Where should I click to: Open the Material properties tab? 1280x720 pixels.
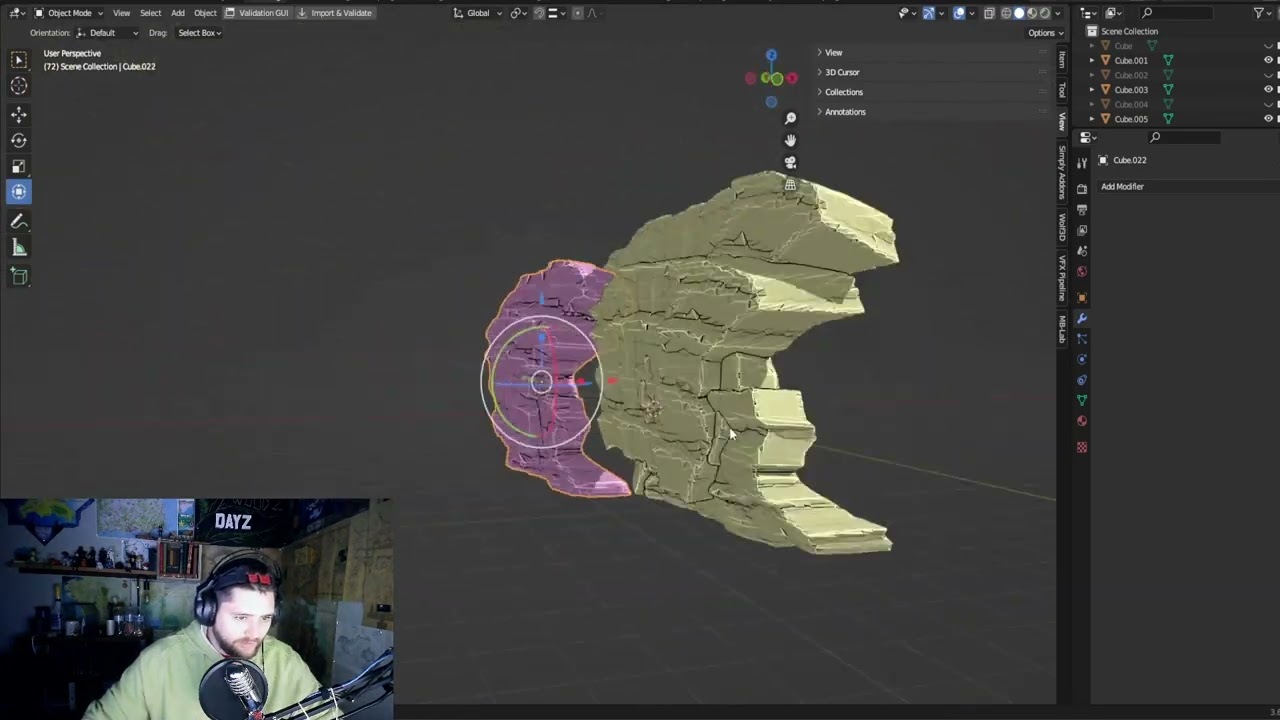[x=1082, y=421]
